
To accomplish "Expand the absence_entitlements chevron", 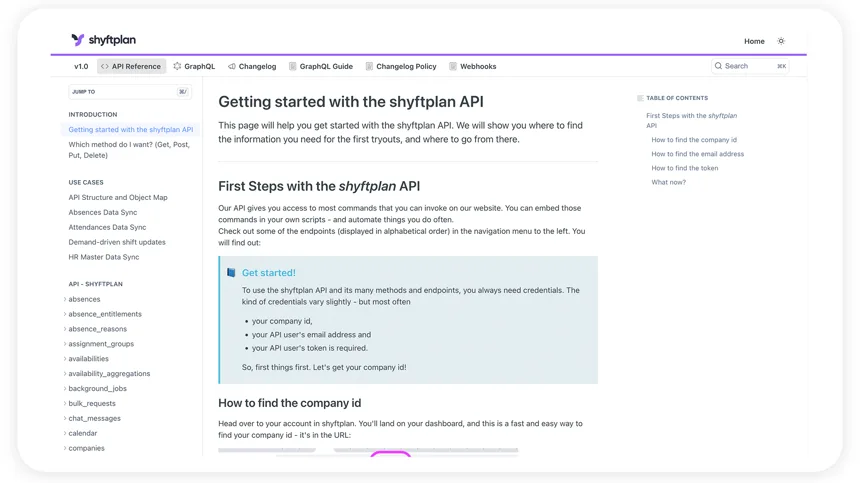I will tap(65, 314).
